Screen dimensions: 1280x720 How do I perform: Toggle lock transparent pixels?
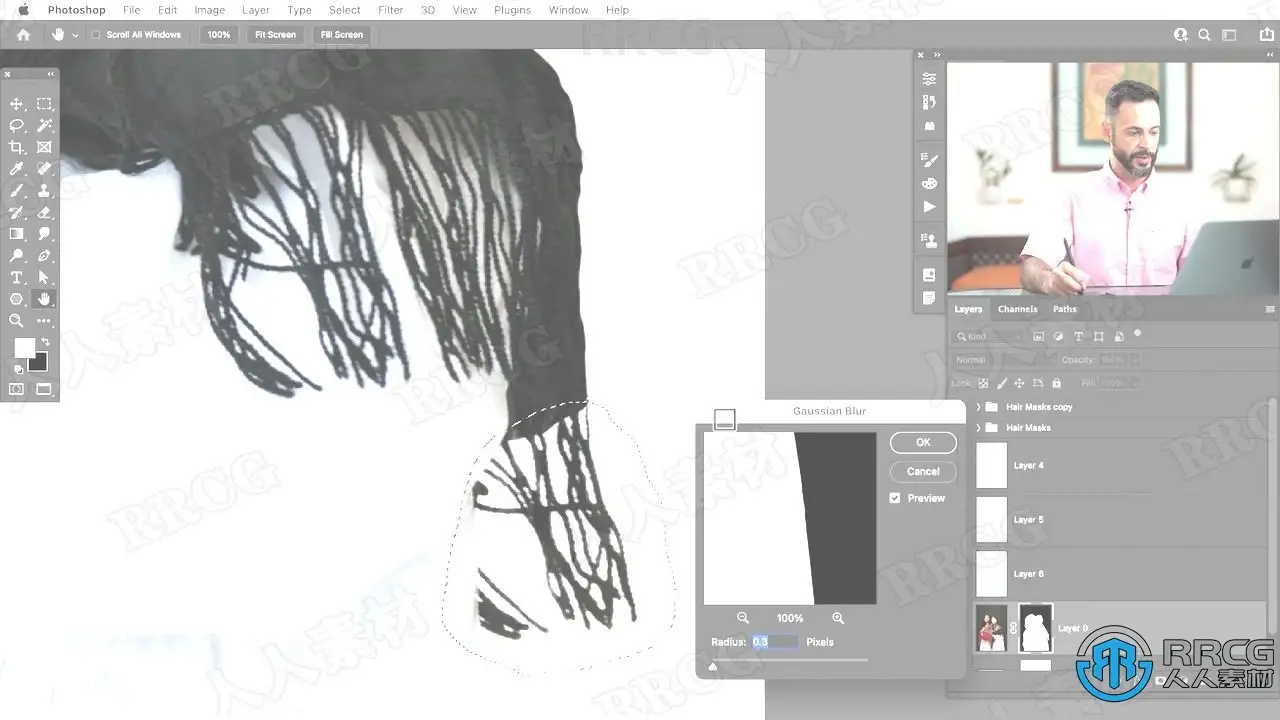point(983,383)
